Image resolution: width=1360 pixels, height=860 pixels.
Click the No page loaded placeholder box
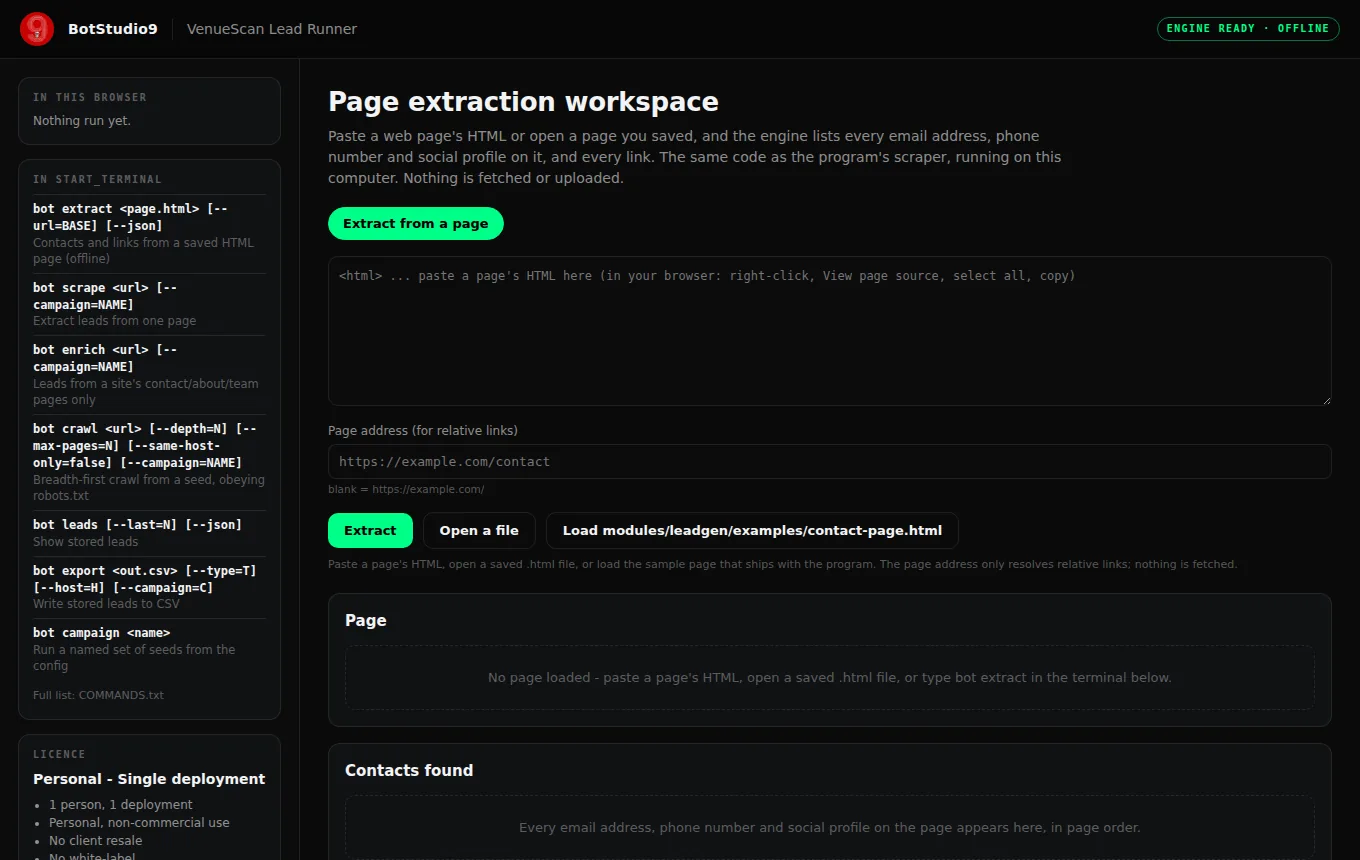coord(830,677)
